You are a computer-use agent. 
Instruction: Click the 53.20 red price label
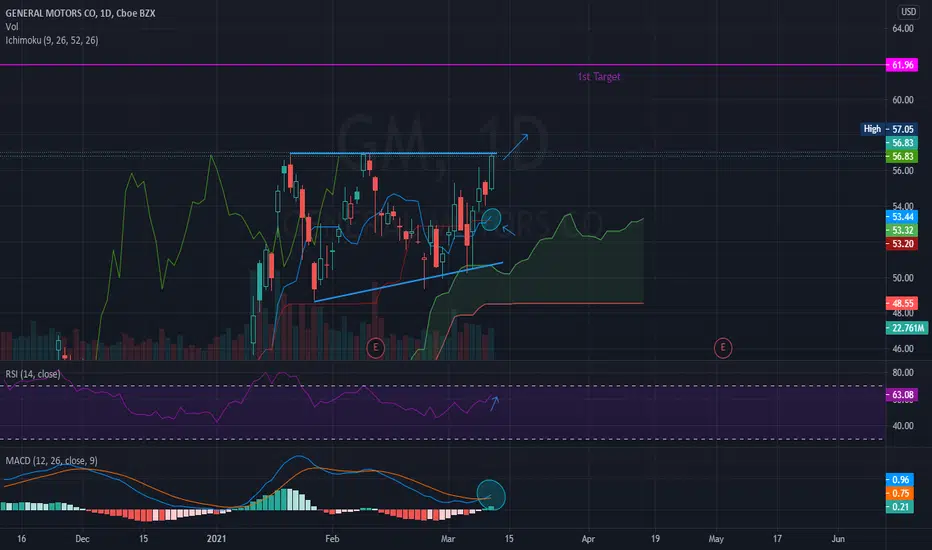click(902, 244)
